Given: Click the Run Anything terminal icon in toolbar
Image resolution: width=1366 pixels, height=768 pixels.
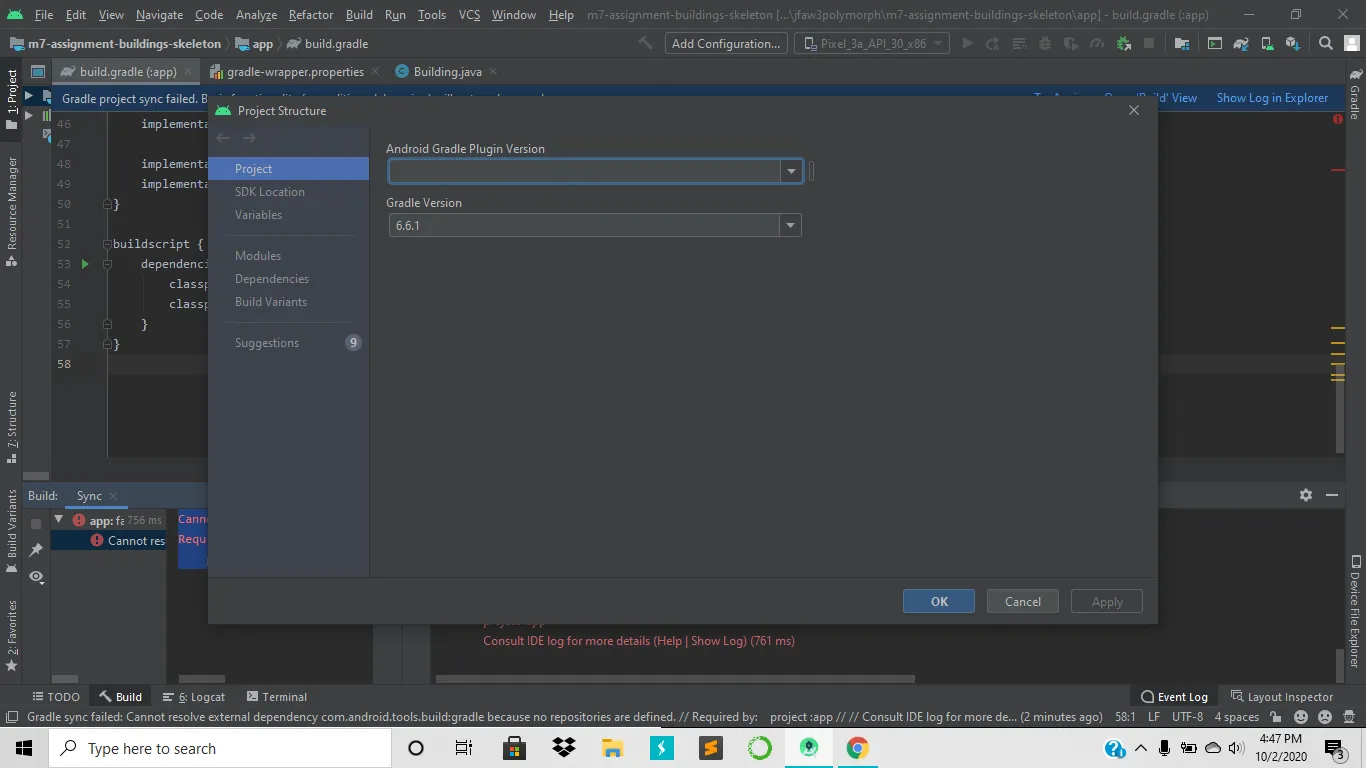Looking at the screenshot, I should 1215,44.
